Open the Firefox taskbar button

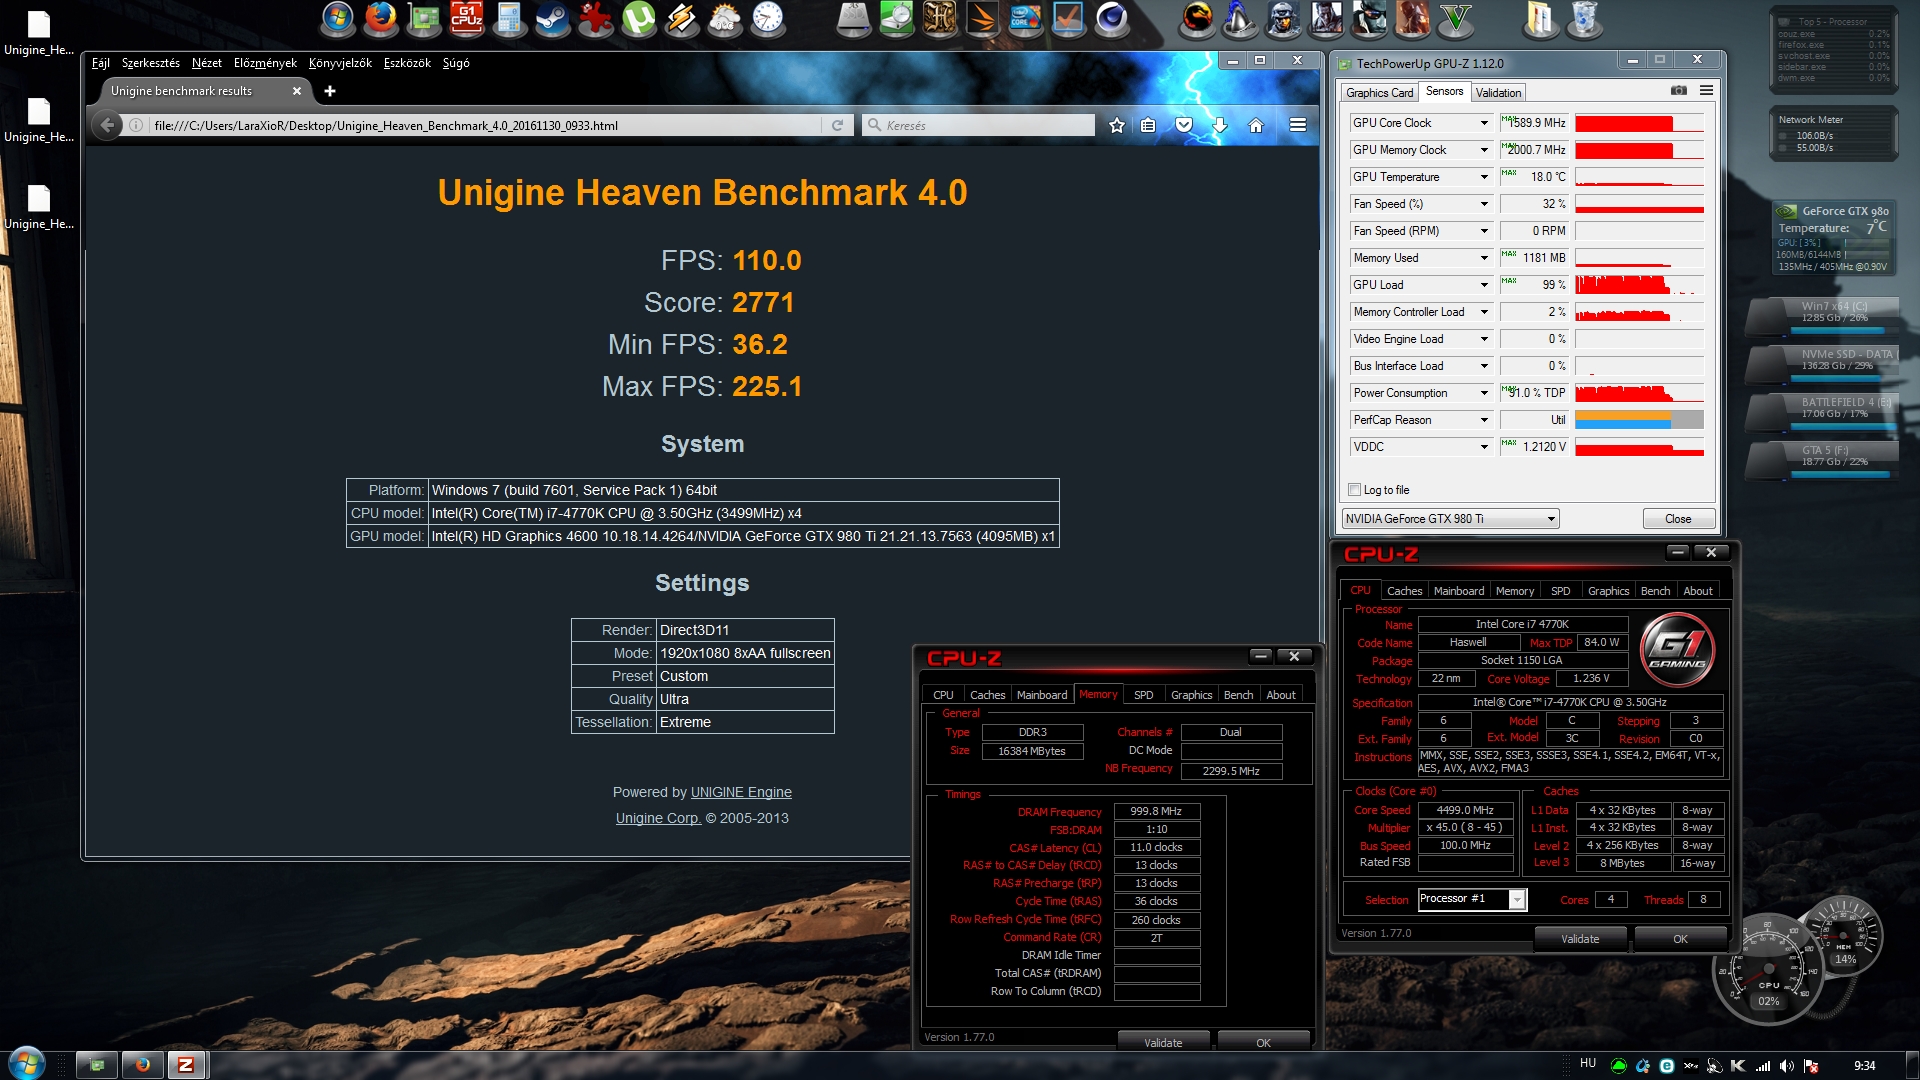[x=142, y=1064]
